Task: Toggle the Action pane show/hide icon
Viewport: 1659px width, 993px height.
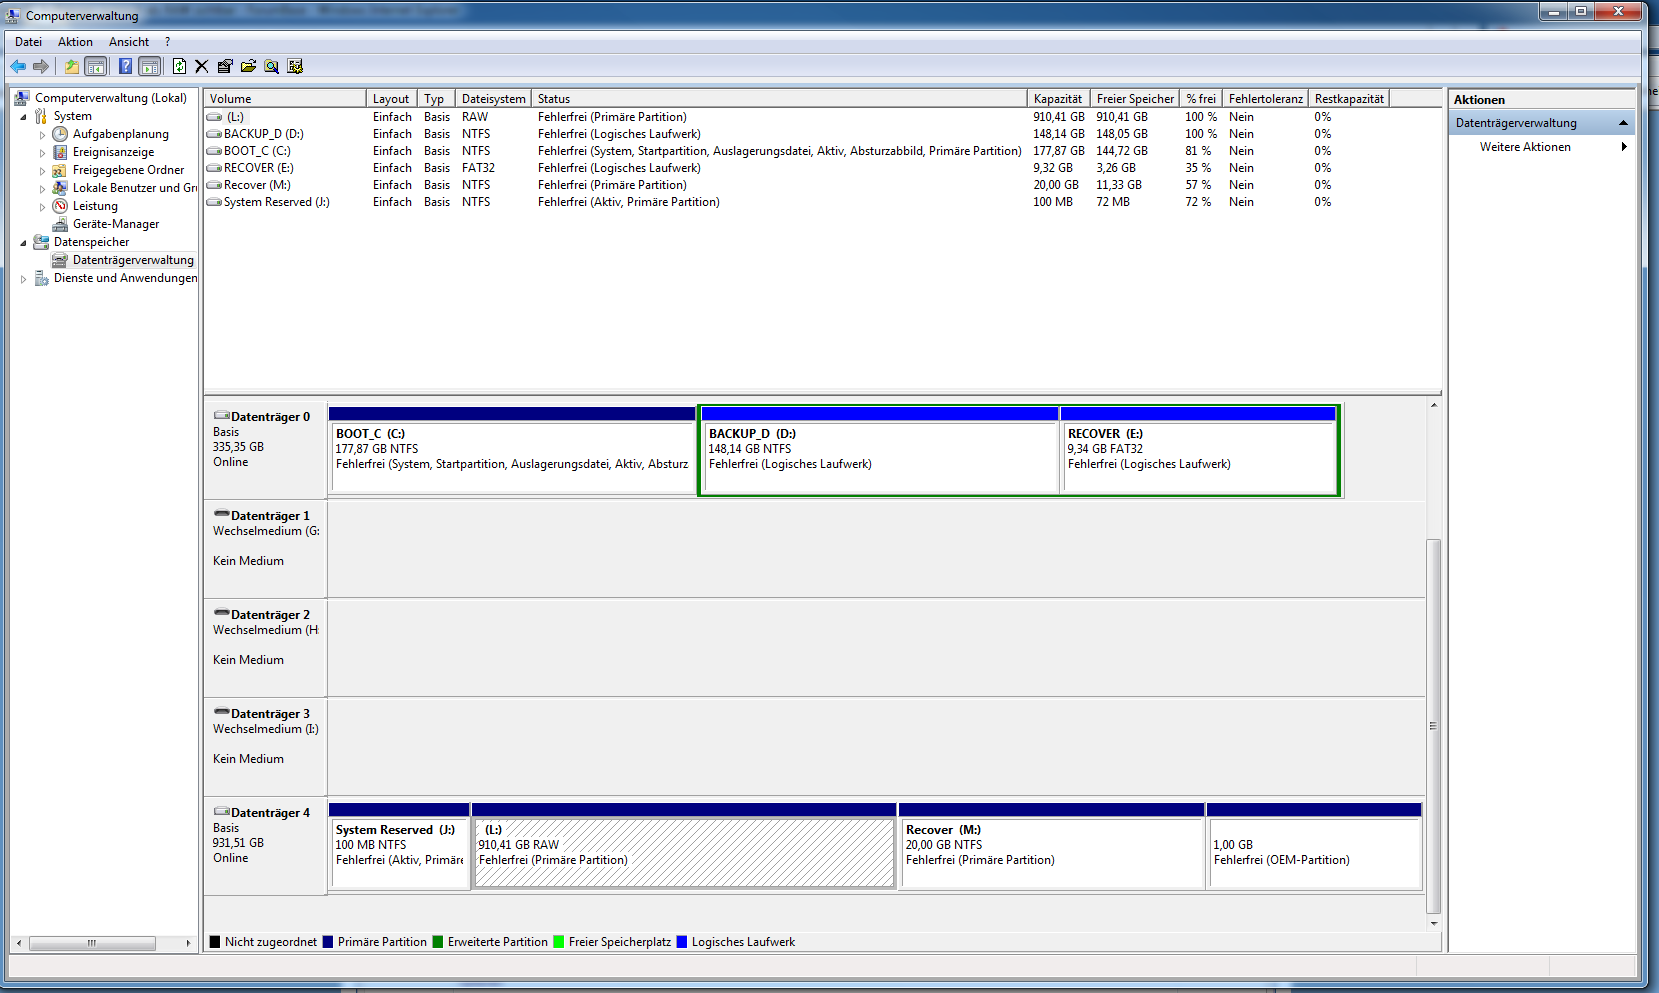Action: point(150,66)
